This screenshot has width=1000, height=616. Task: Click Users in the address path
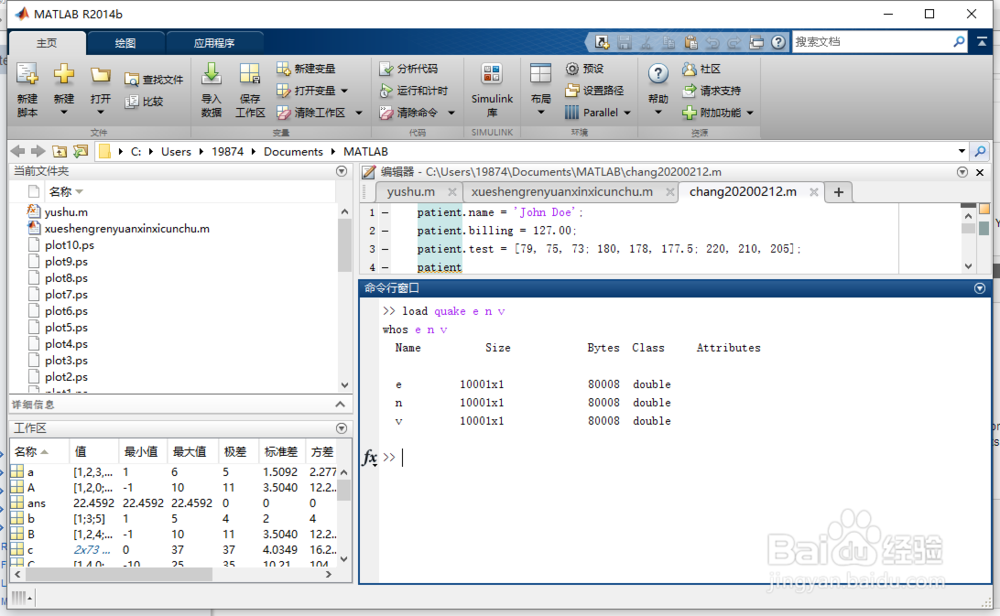tap(176, 151)
